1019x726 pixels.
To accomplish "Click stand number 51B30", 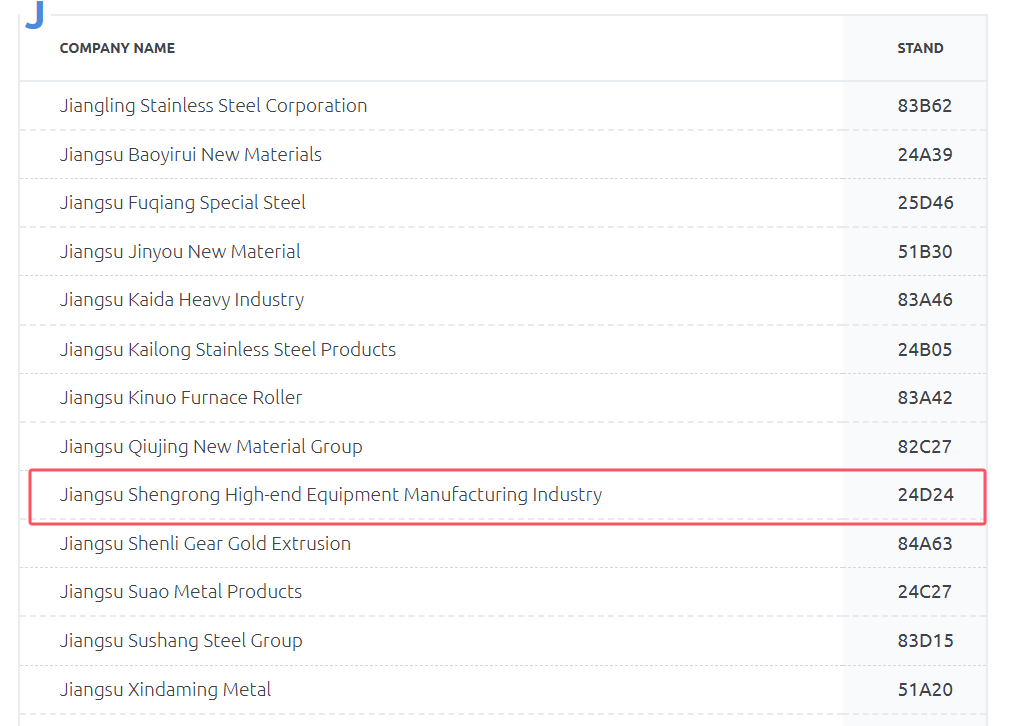I will pyautogui.click(x=925, y=252).
